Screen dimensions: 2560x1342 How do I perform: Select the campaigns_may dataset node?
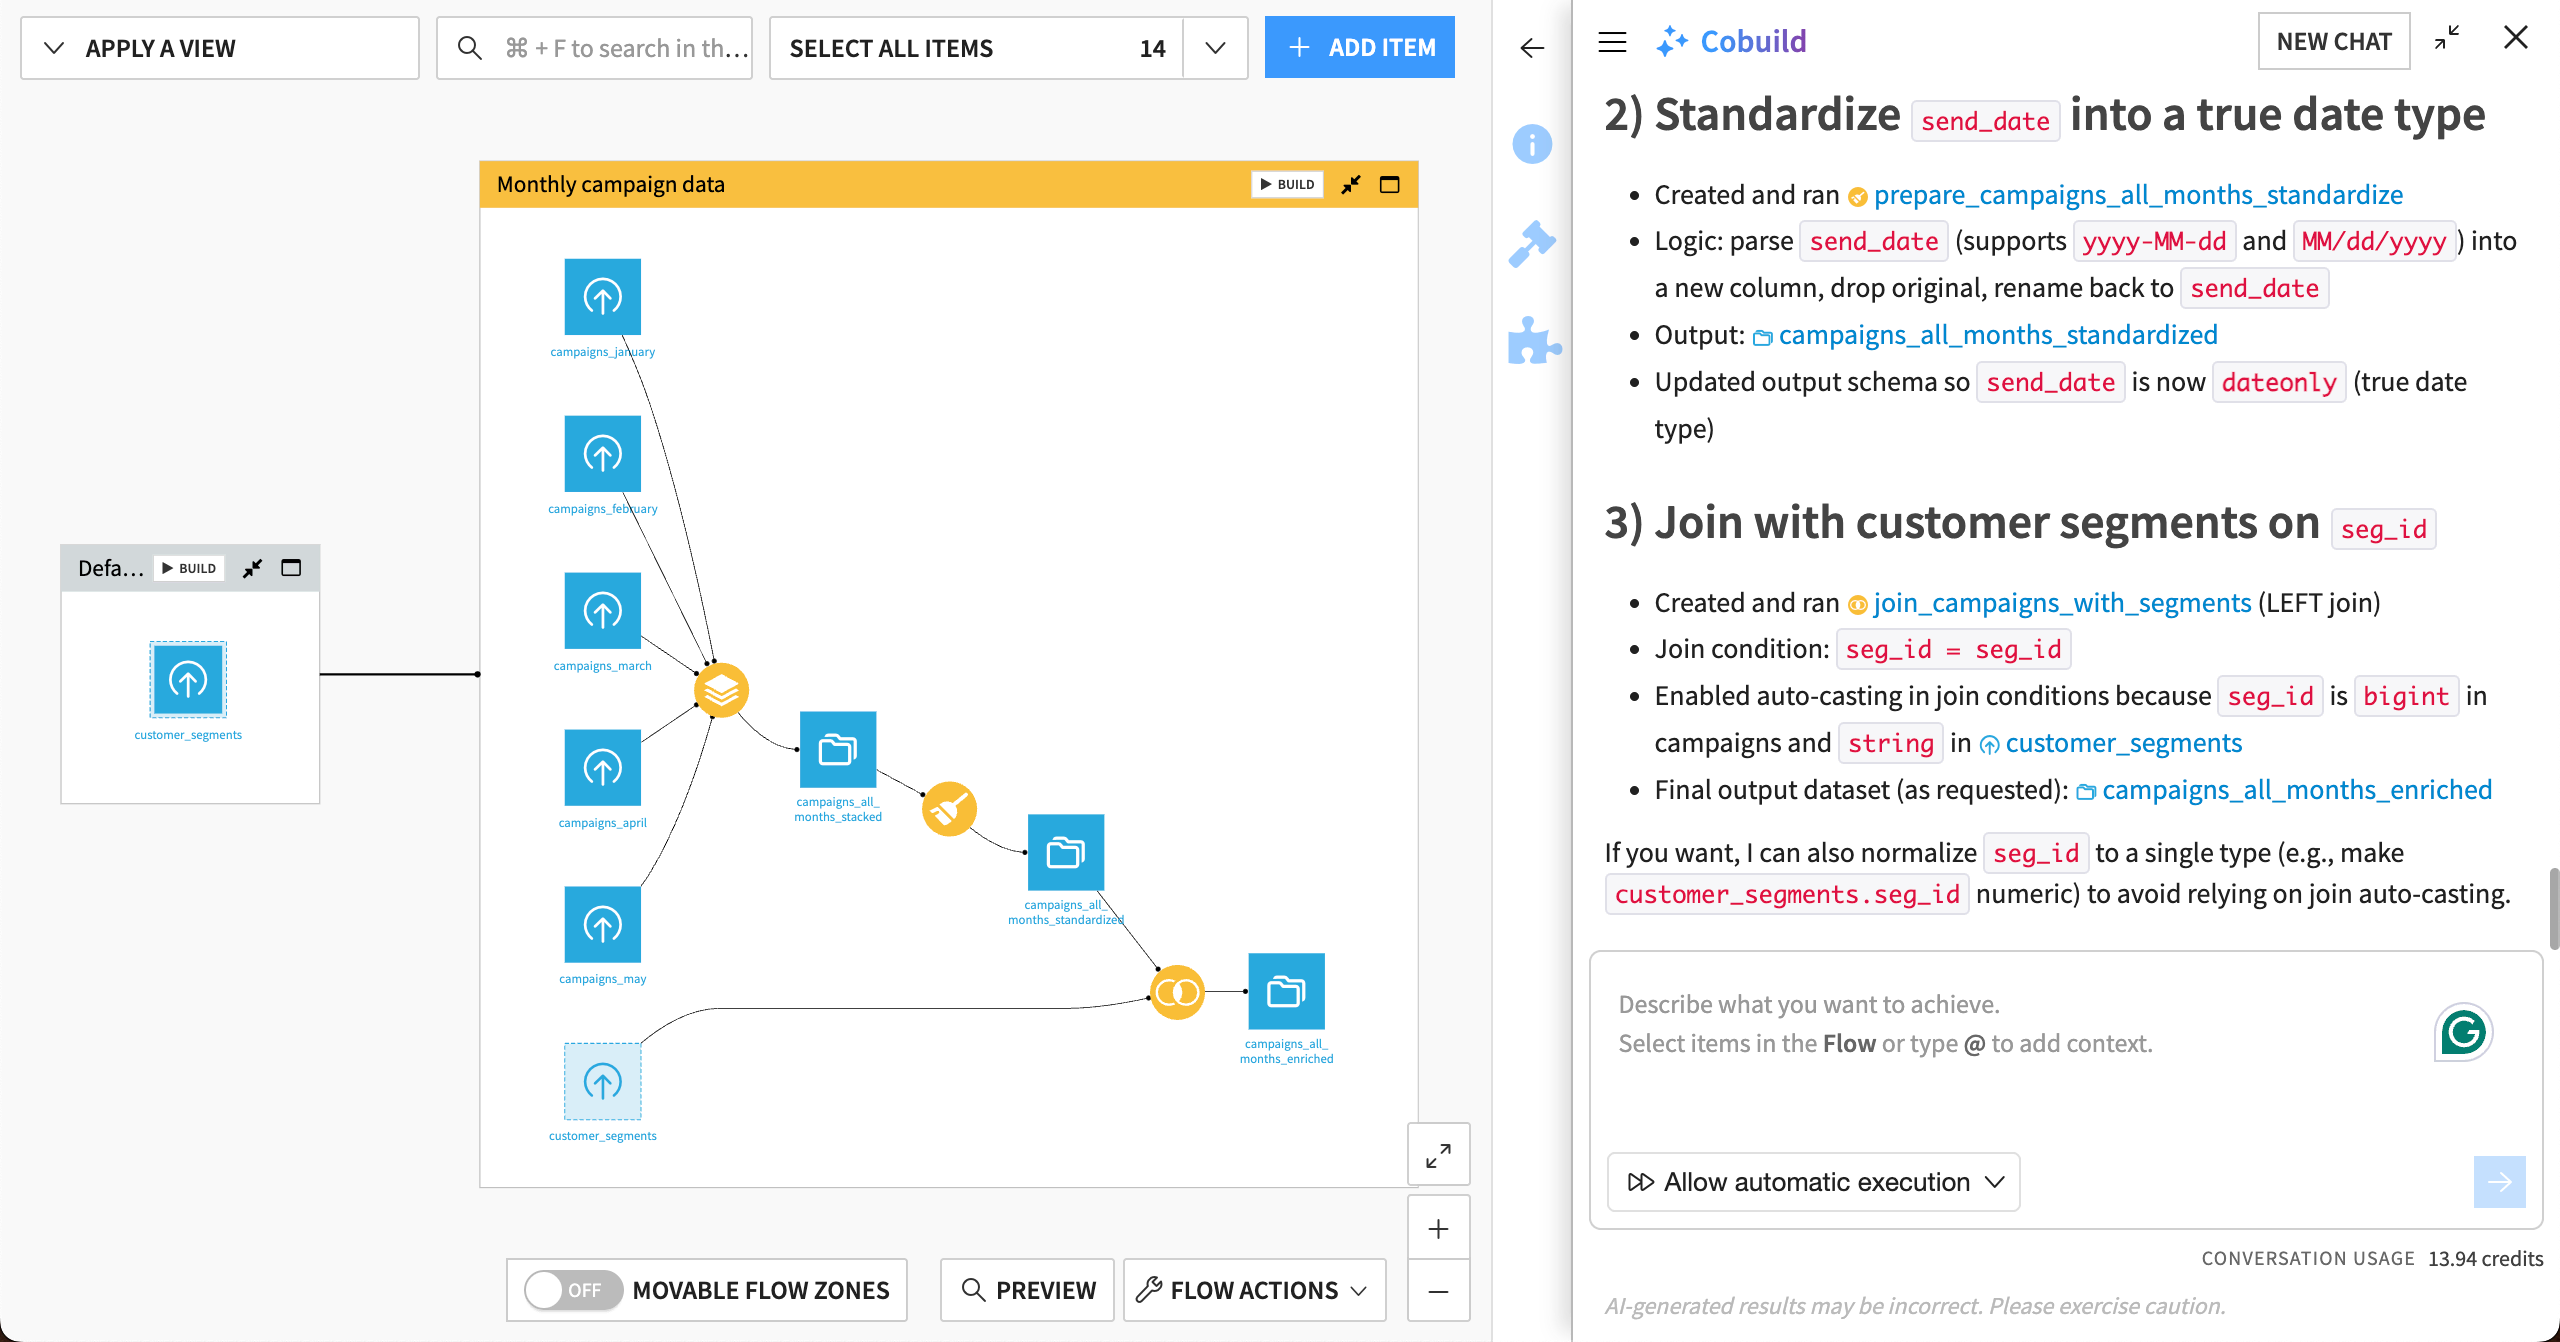[602, 925]
